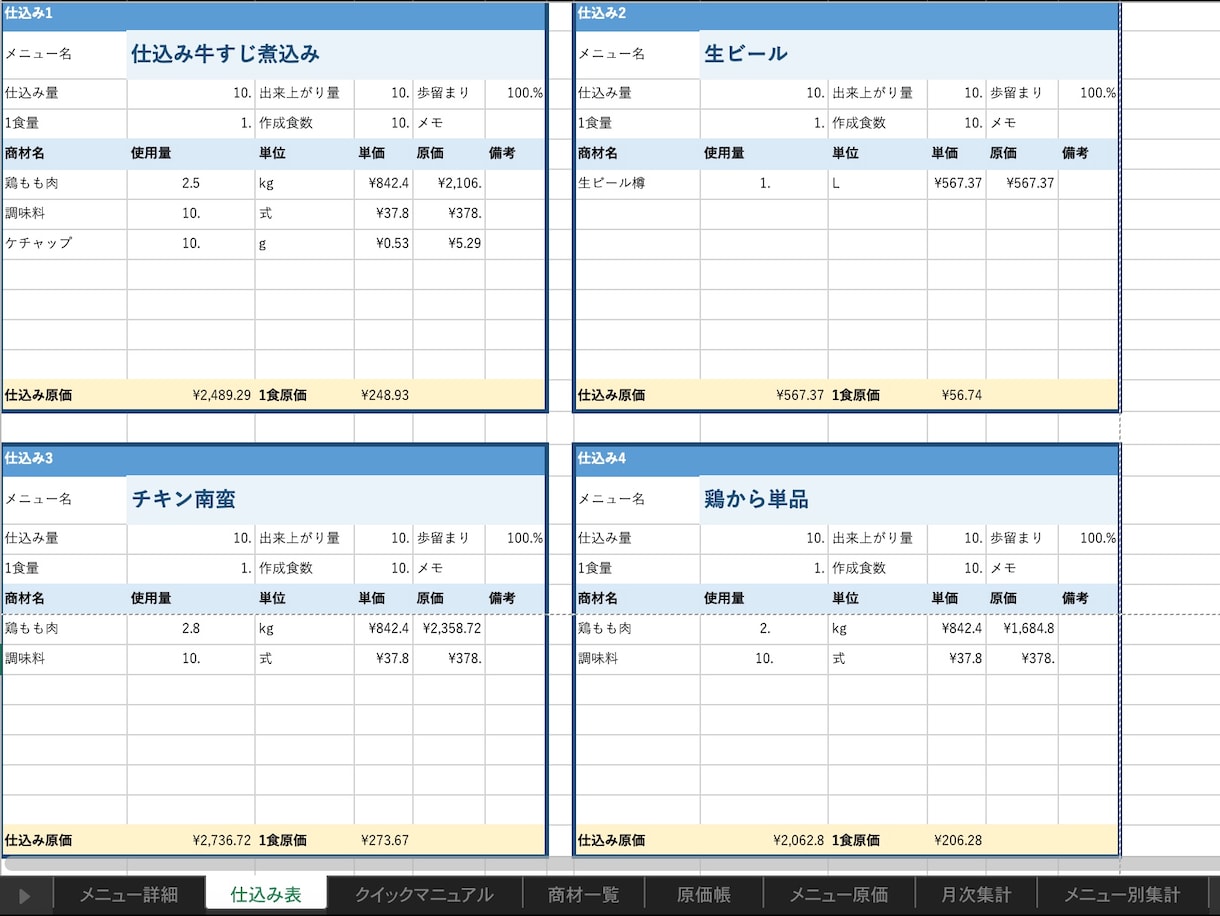Click the ¥0.53 unit price cell
Image resolution: width=1220 pixels, height=916 pixels.
pyautogui.click(x=384, y=243)
